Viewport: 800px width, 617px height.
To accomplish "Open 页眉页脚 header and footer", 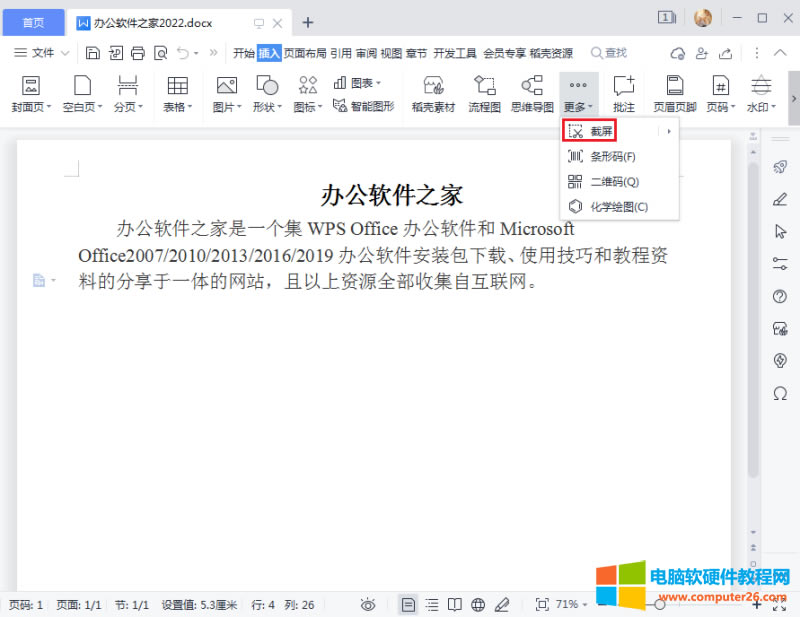I will tap(675, 94).
